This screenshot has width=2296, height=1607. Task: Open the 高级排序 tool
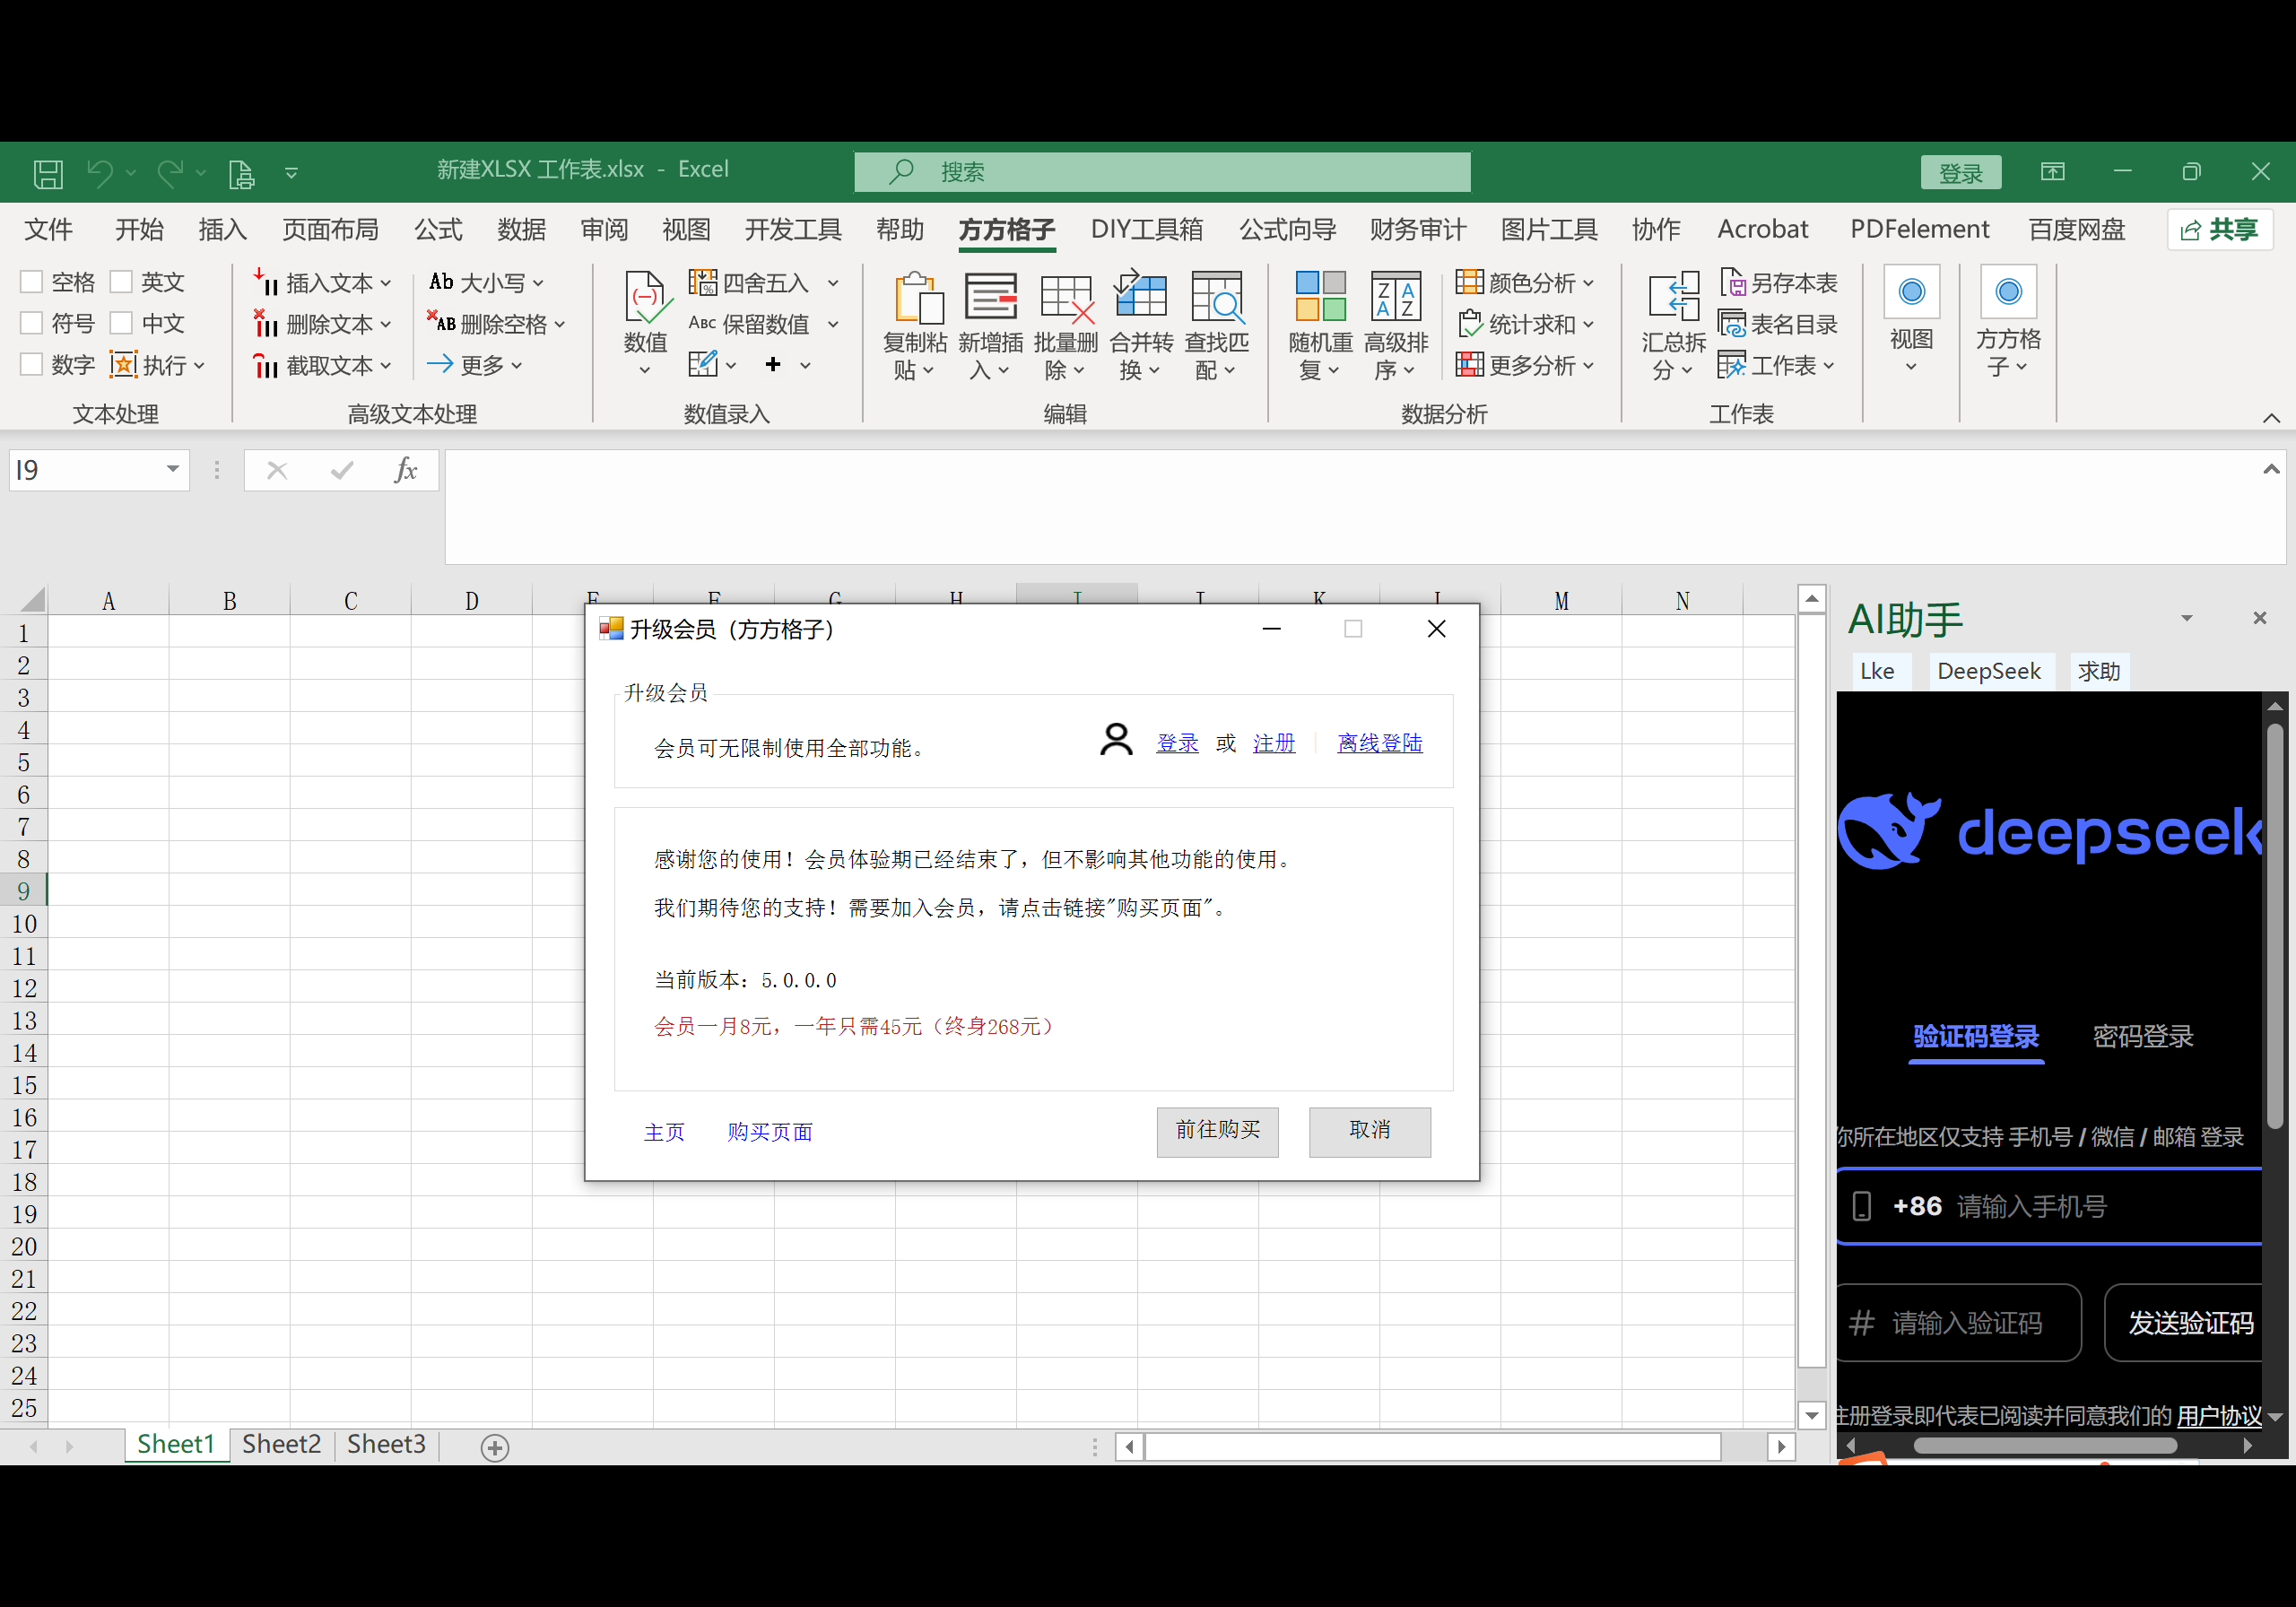[x=1396, y=297]
